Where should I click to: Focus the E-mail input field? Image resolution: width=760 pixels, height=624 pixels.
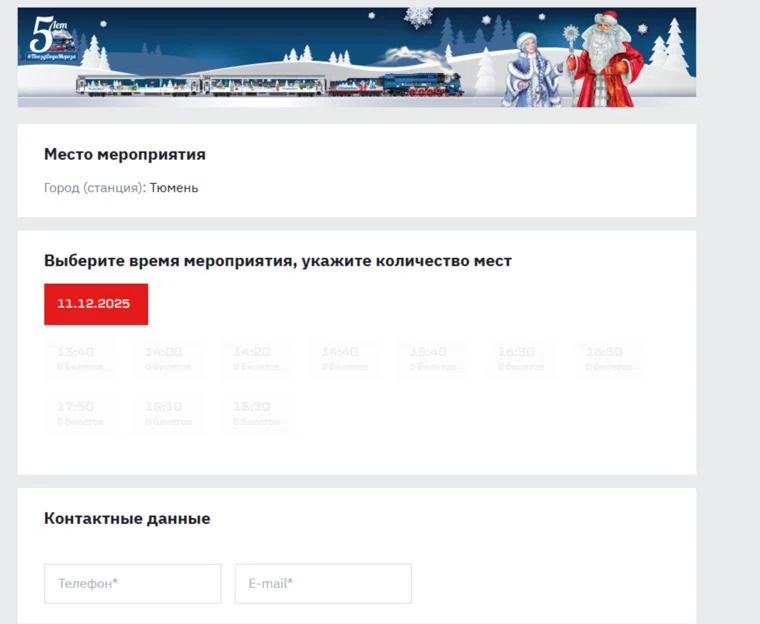(x=323, y=584)
